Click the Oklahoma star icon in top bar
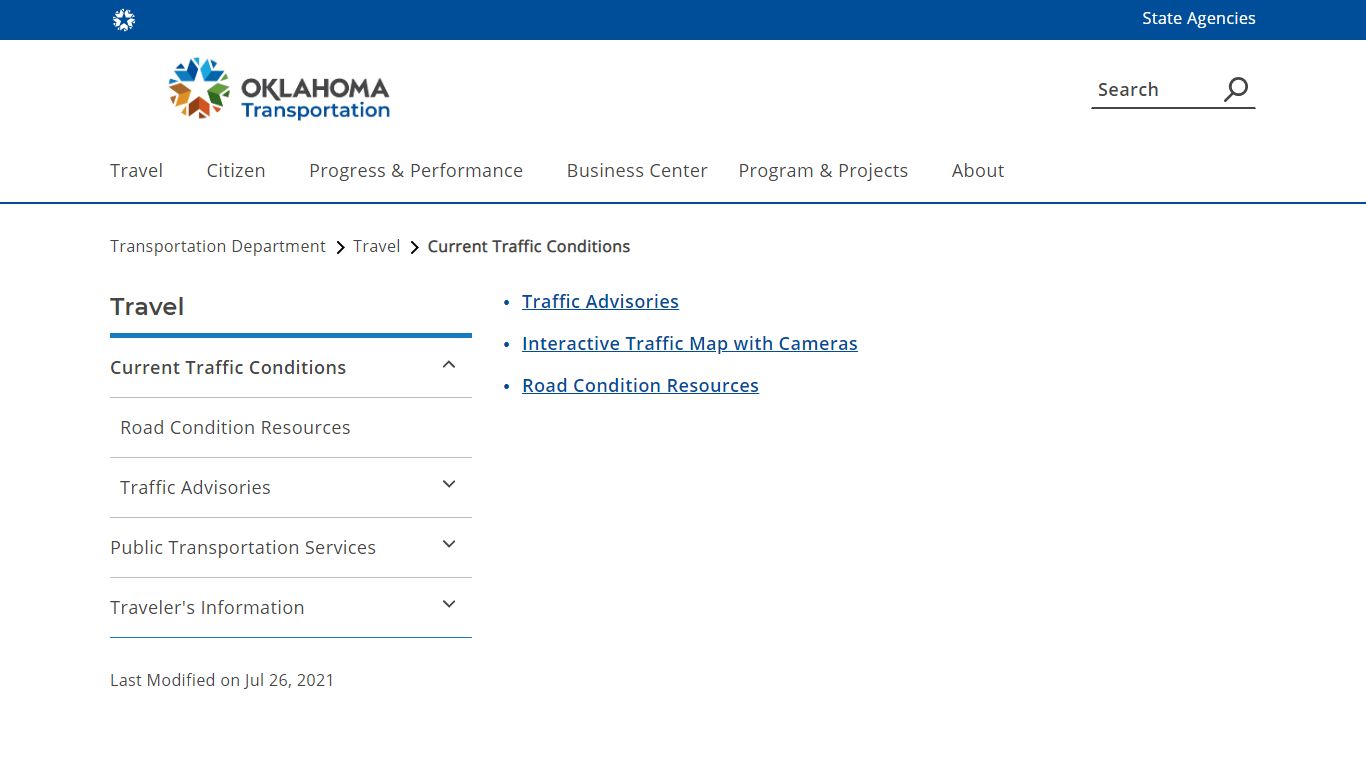Image resolution: width=1366 pixels, height=768 pixels. pyautogui.click(x=124, y=20)
